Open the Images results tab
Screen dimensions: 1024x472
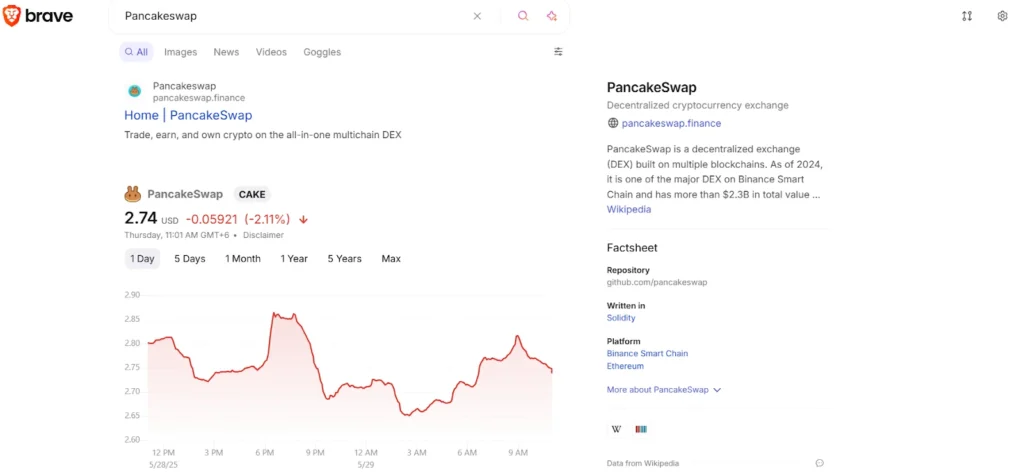(x=181, y=52)
